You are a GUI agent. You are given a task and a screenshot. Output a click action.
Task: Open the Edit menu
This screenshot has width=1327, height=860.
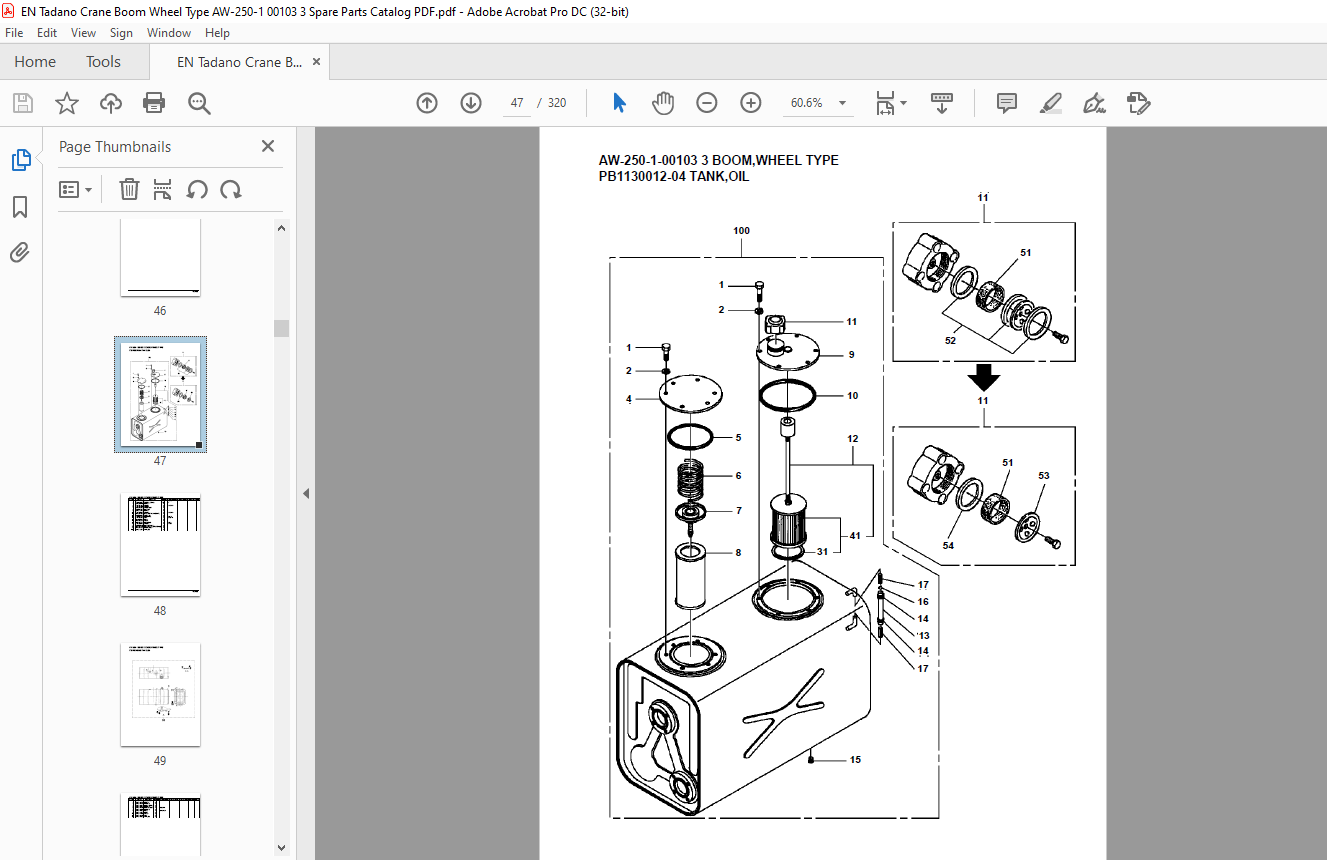point(47,33)
